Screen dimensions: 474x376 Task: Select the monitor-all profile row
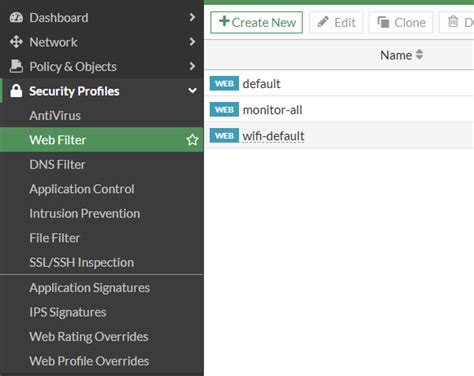(x=339, y=109)
